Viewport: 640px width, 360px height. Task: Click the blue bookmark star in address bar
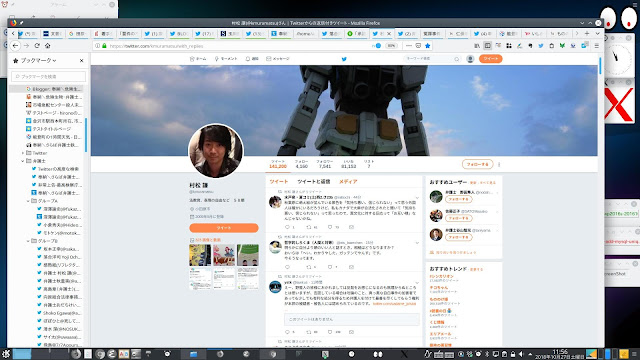(x=427, y=46)
